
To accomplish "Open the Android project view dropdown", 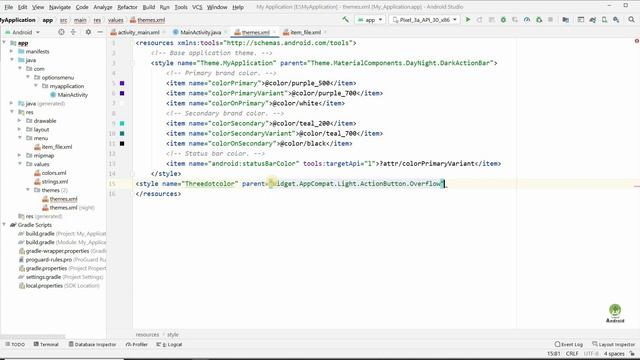I will click(22, 32).
